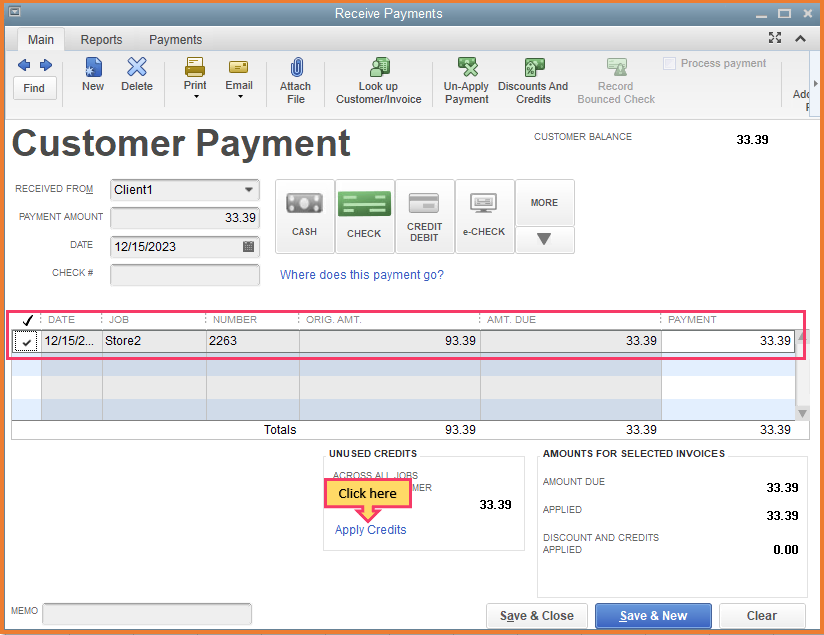The width and height of the screenshot is (824, 635).
Task: Open the Received From customer dropdown
Action: (x=252, y=190)
